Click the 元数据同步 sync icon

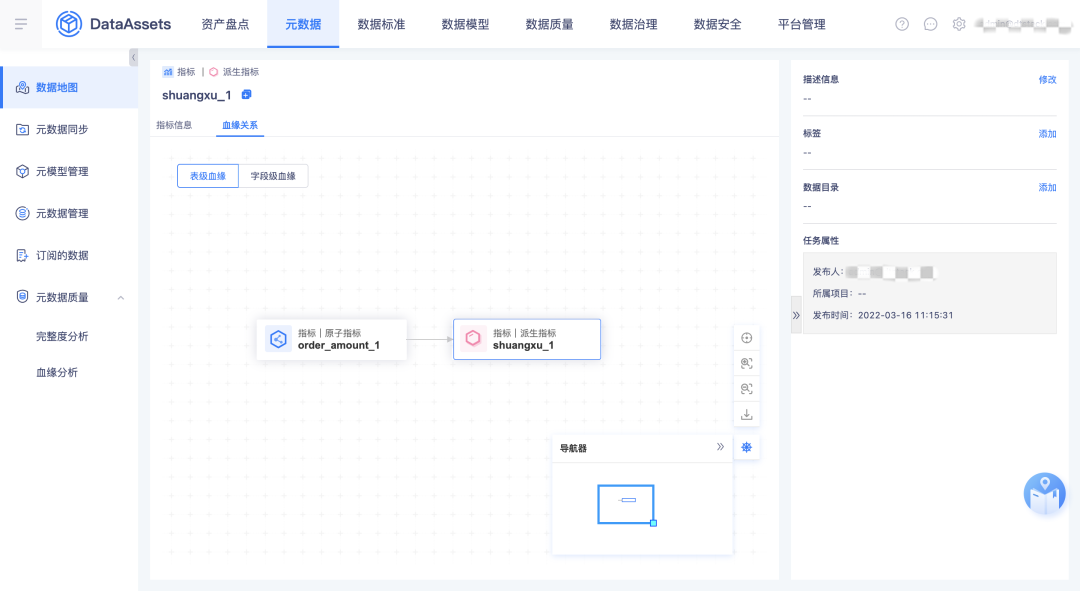(x=22, y=129)
